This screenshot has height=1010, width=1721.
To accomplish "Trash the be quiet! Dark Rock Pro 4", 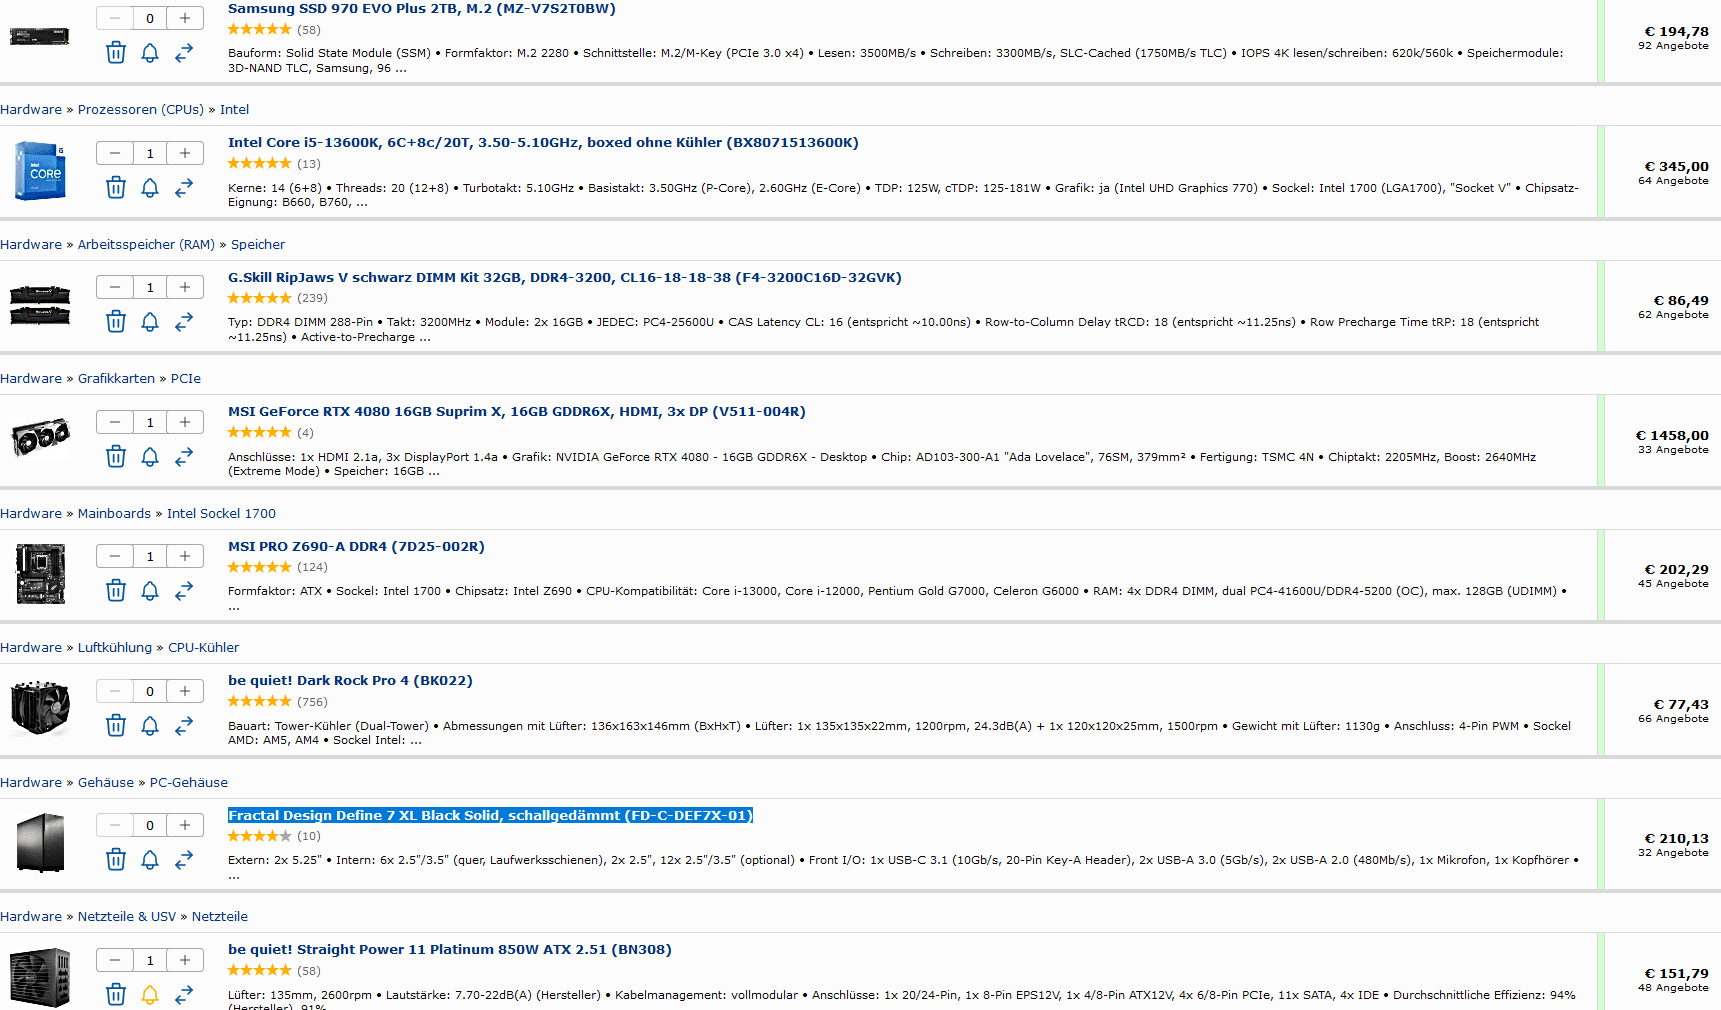I will (116, 725).
